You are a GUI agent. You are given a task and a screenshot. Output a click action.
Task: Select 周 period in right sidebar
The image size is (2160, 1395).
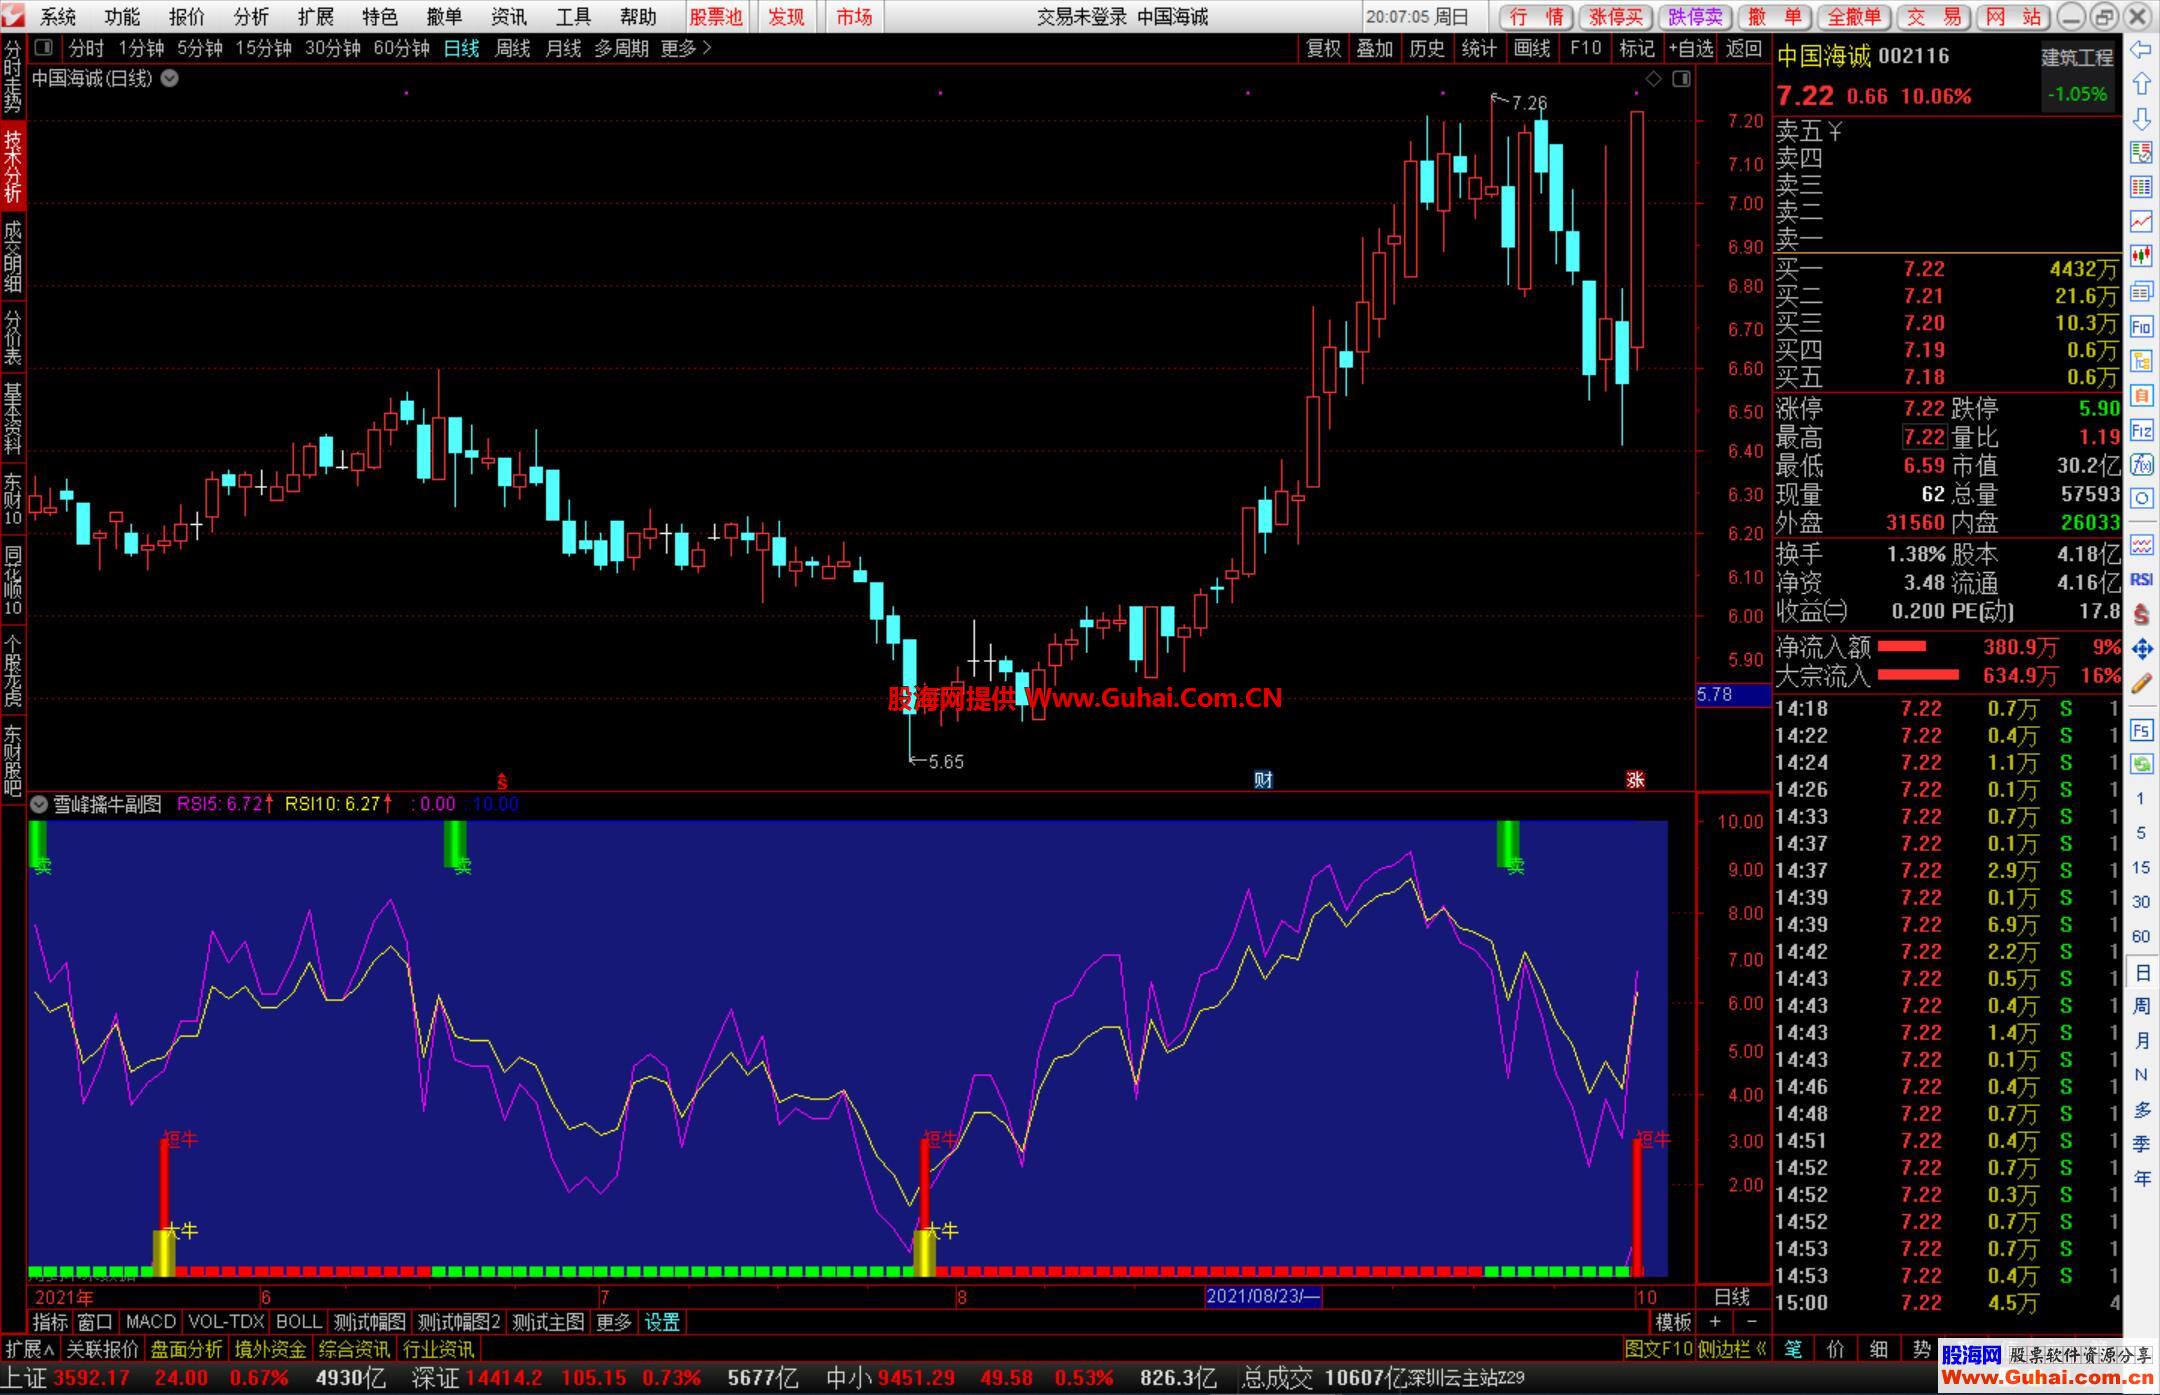pos(2141,1006)
